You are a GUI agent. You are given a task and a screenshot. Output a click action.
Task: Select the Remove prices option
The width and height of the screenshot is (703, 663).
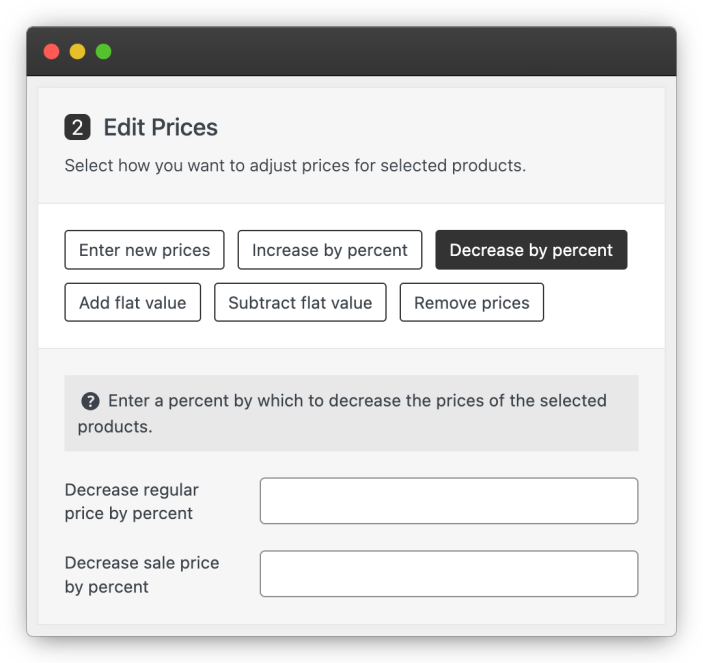471,303
